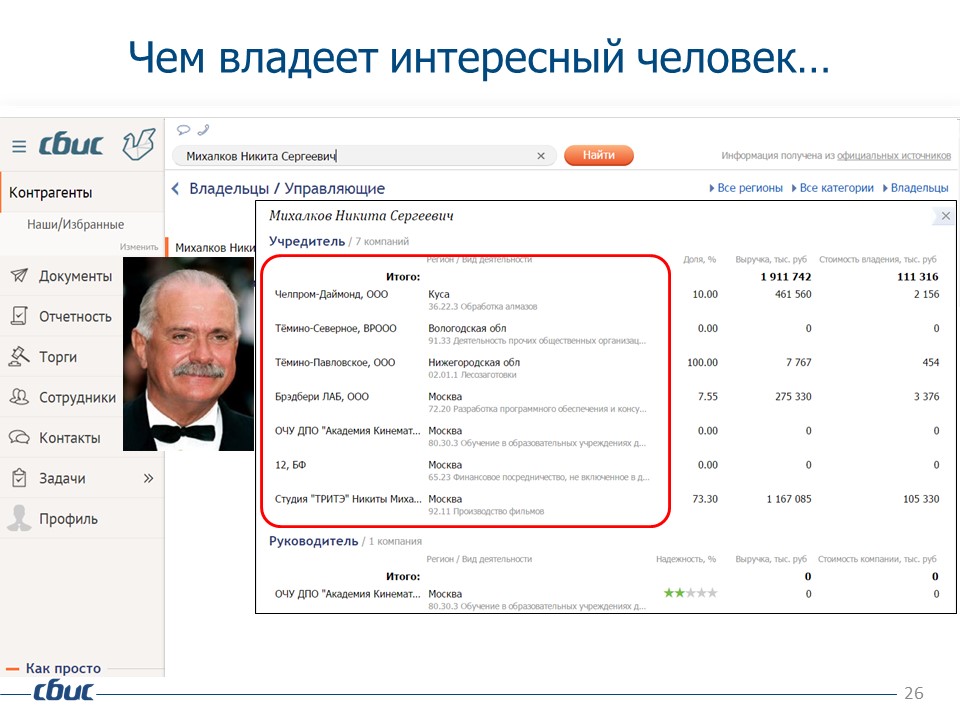The image size is (960, 720).
Task: Open the Все категории filter dropdown
Action: click(x=833, y=188)
